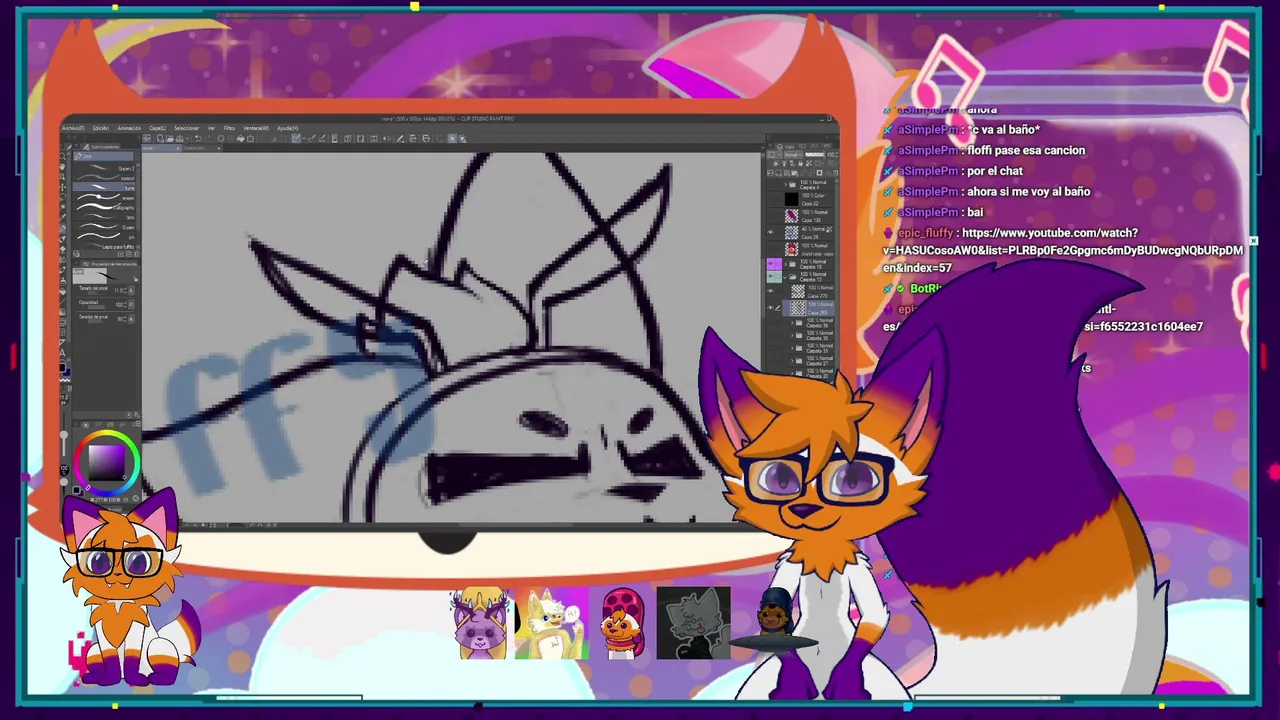Expand the Carpeta 27 layer folder
1280x720 pixels.
tap(792, 360)
